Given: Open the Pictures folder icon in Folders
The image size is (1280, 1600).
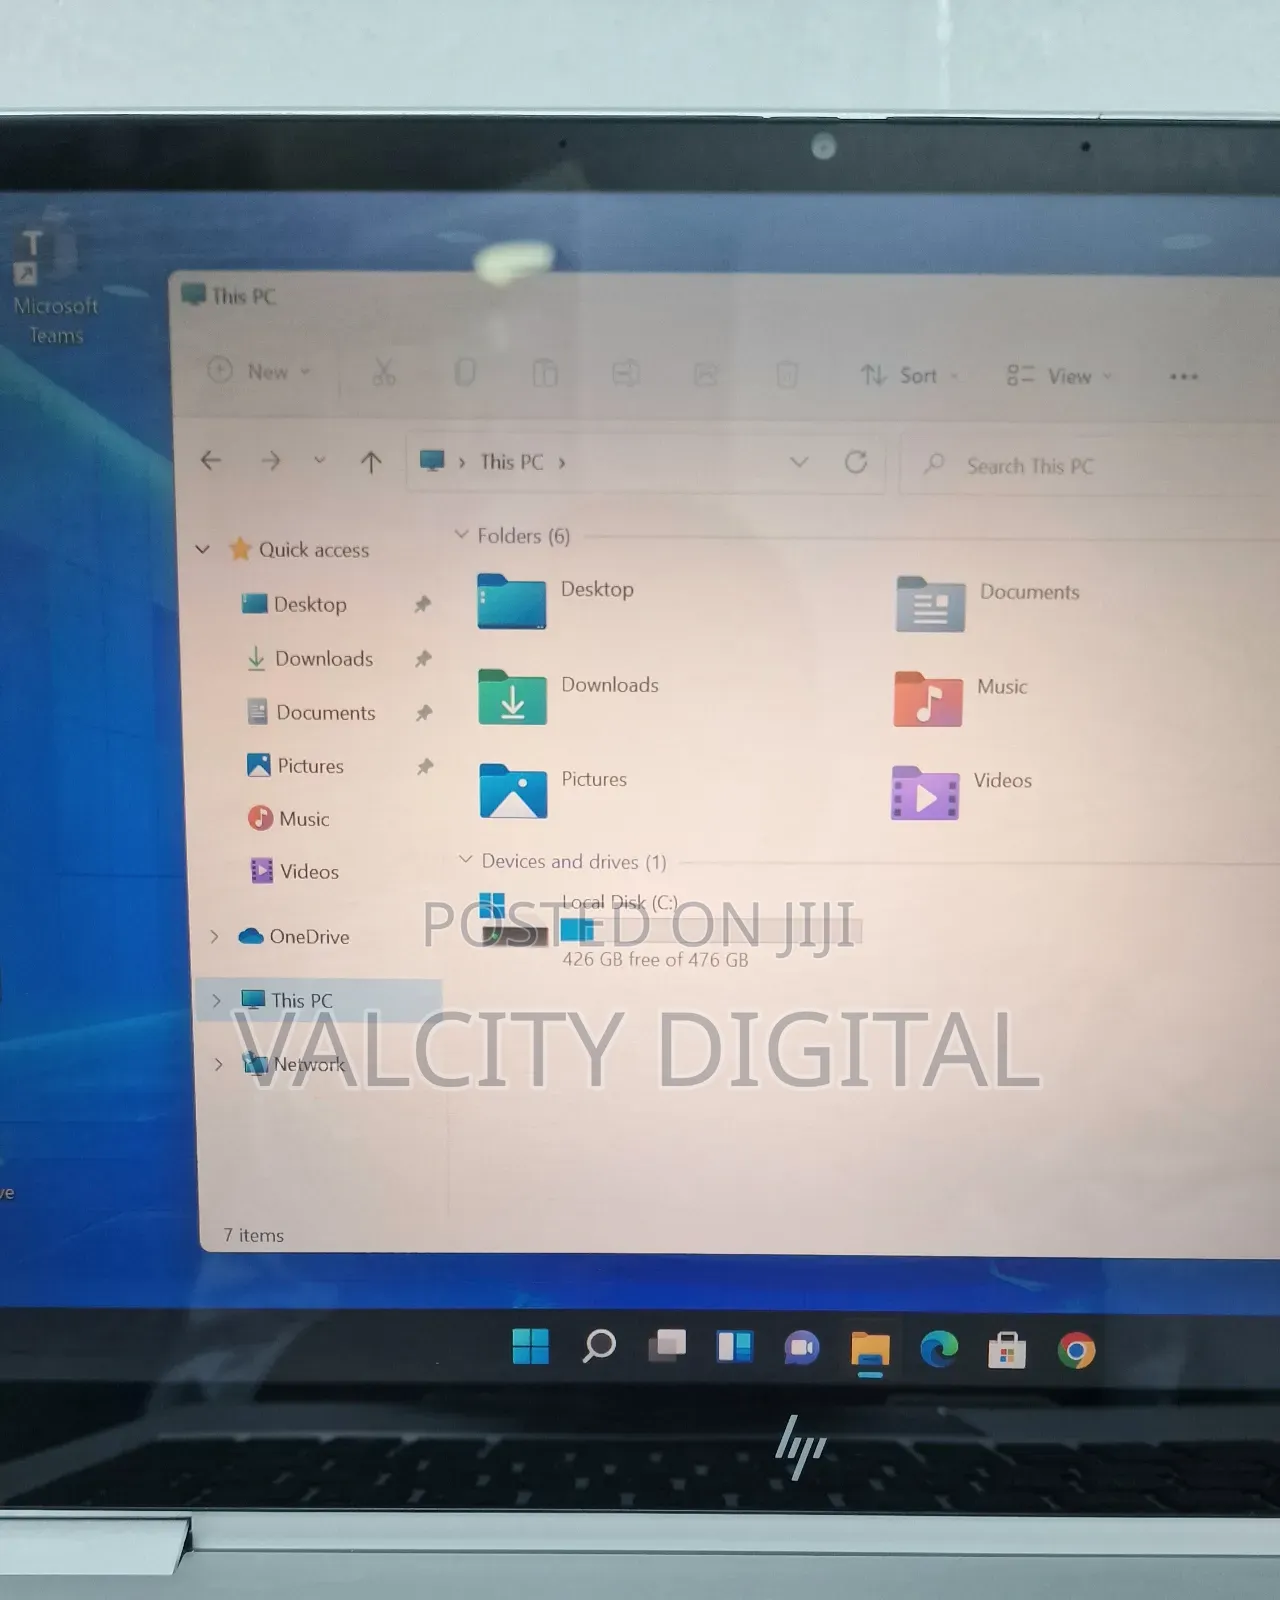Looking at the screenshot, I should coord(513,790).
